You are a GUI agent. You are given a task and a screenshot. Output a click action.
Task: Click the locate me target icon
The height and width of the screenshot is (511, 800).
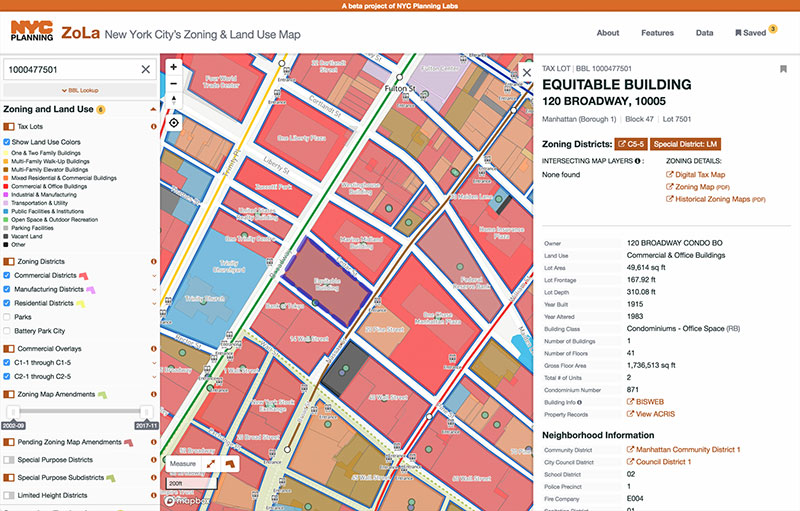[174, 123]
